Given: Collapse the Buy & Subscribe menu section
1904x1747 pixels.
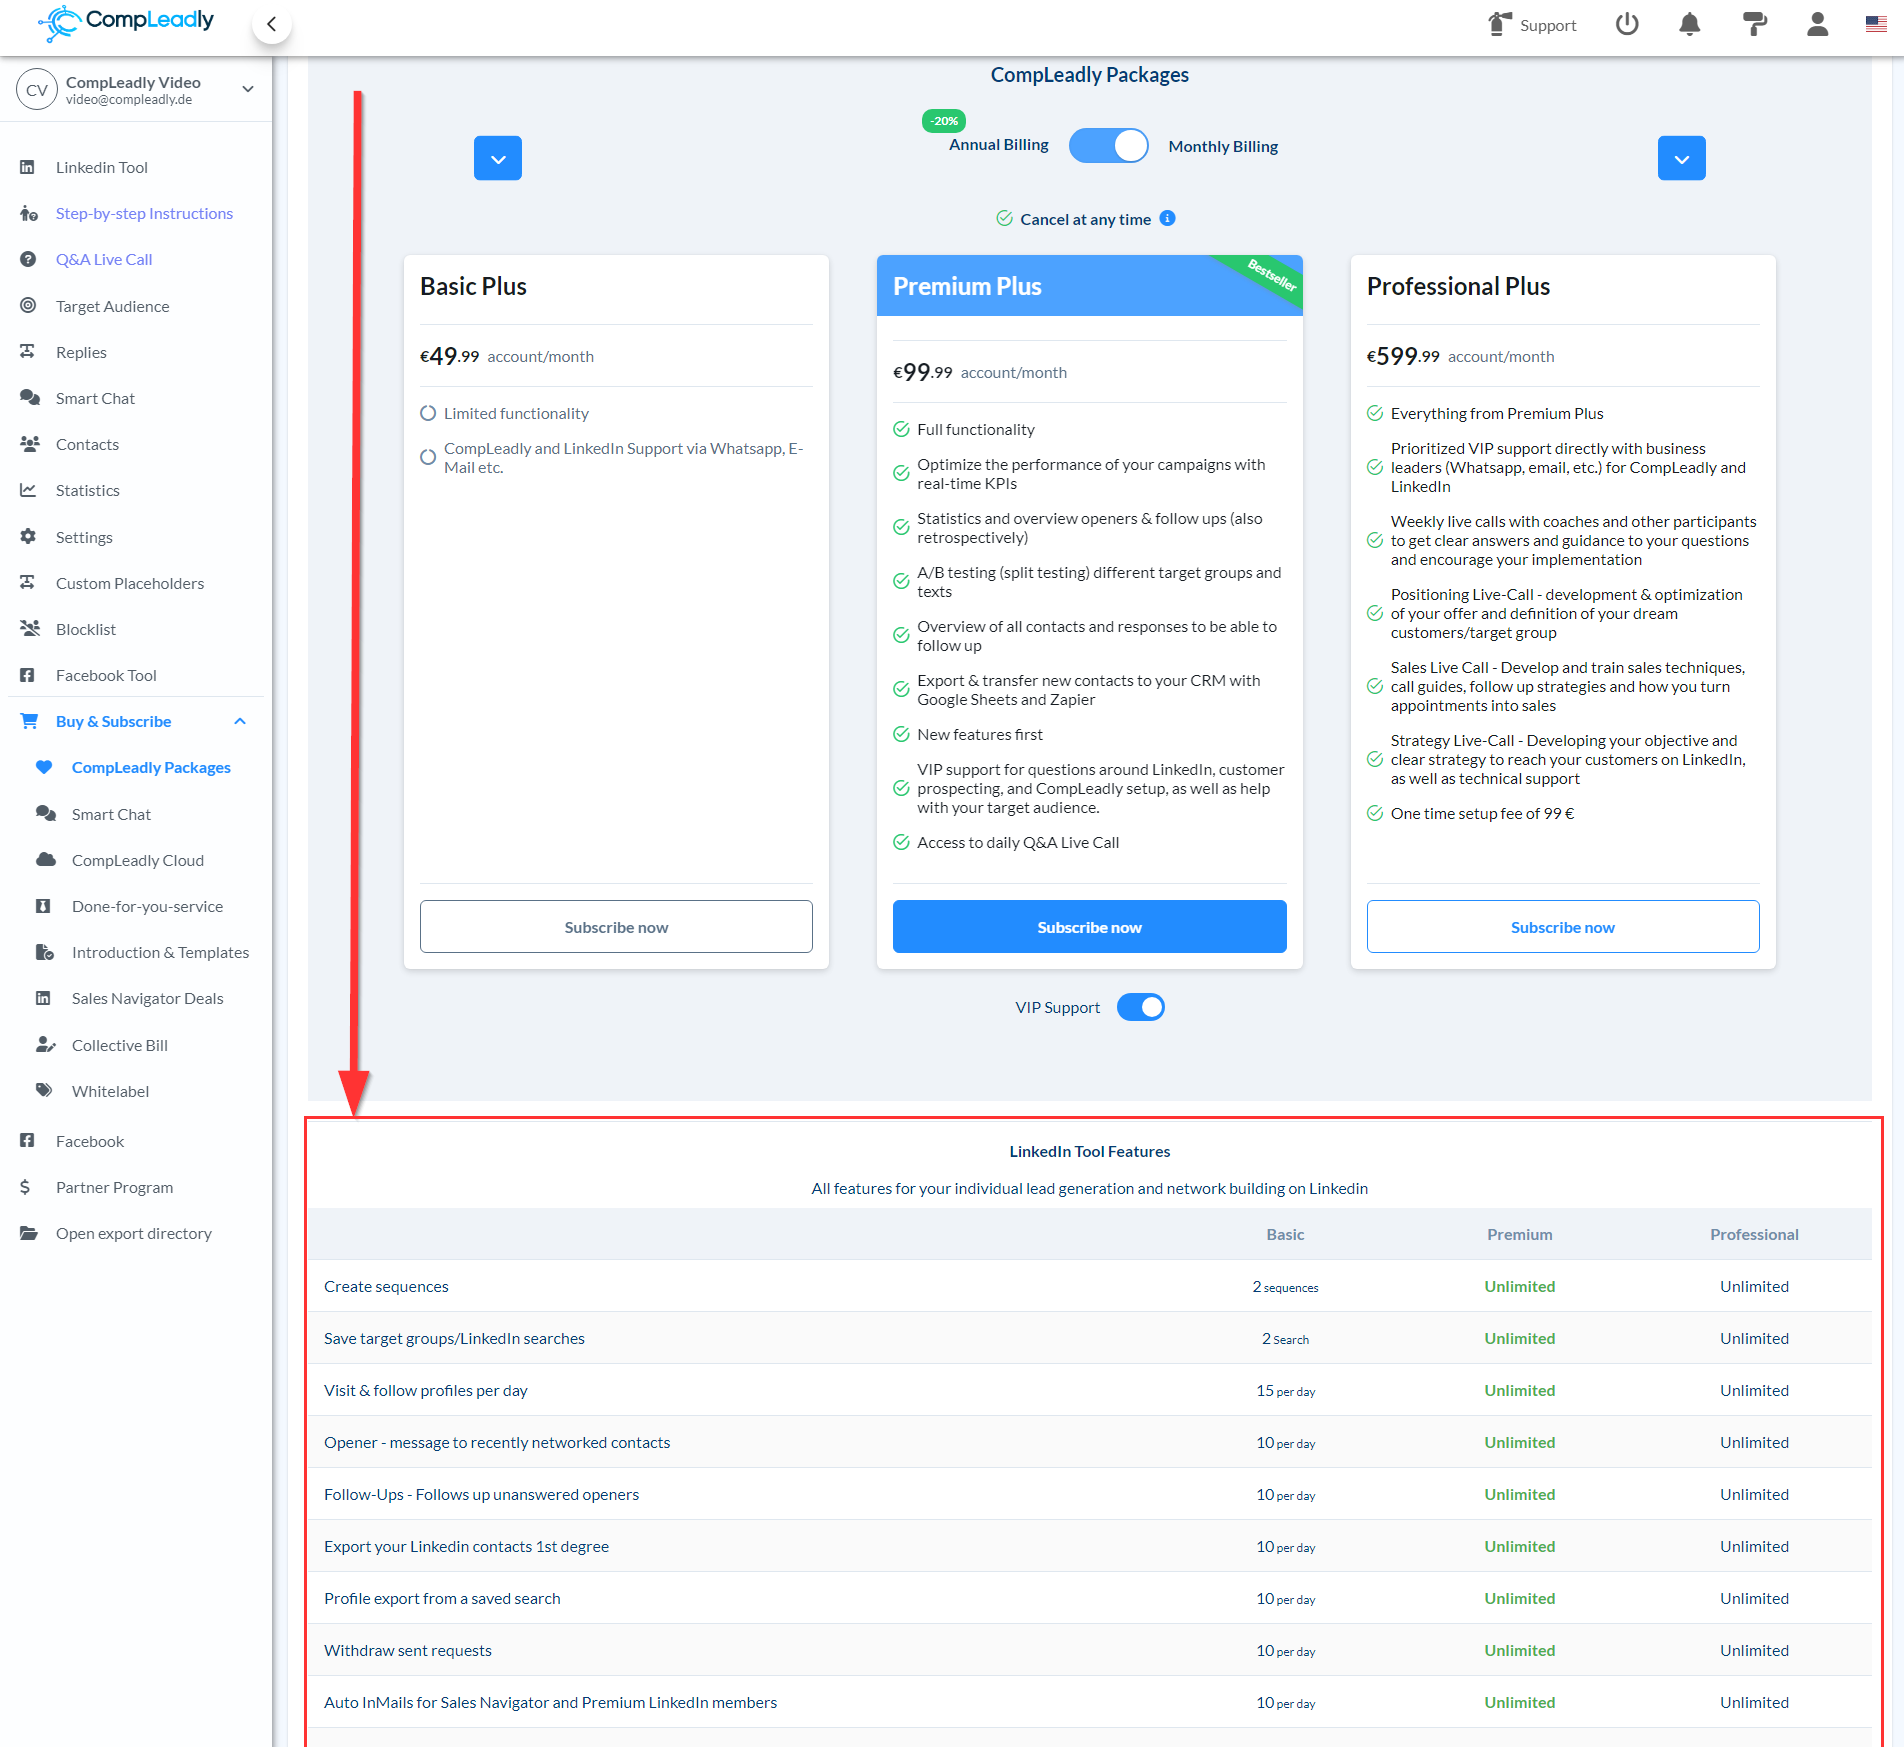Looking at the screenshot, I should pos(240,721).
